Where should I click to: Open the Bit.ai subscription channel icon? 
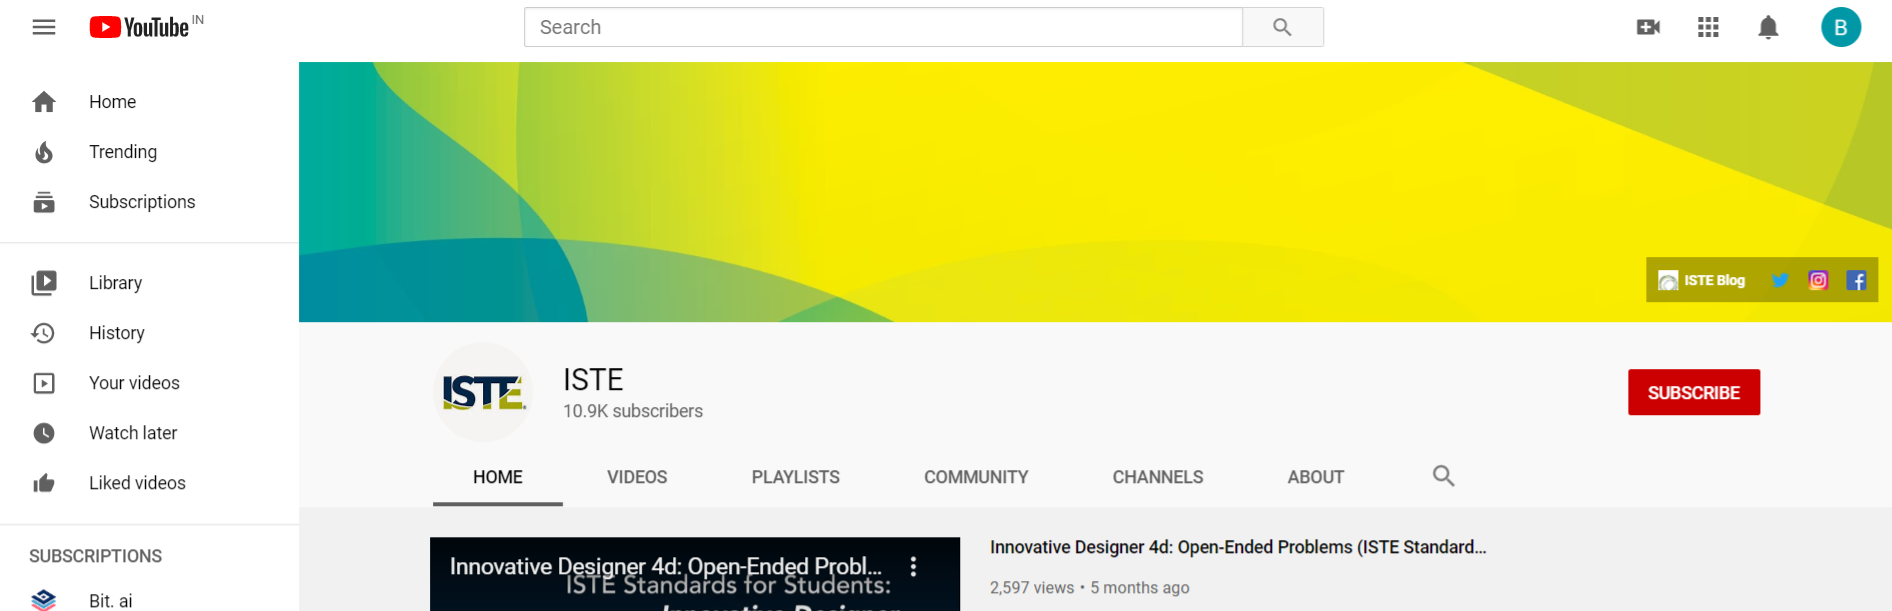click(44, 600)
